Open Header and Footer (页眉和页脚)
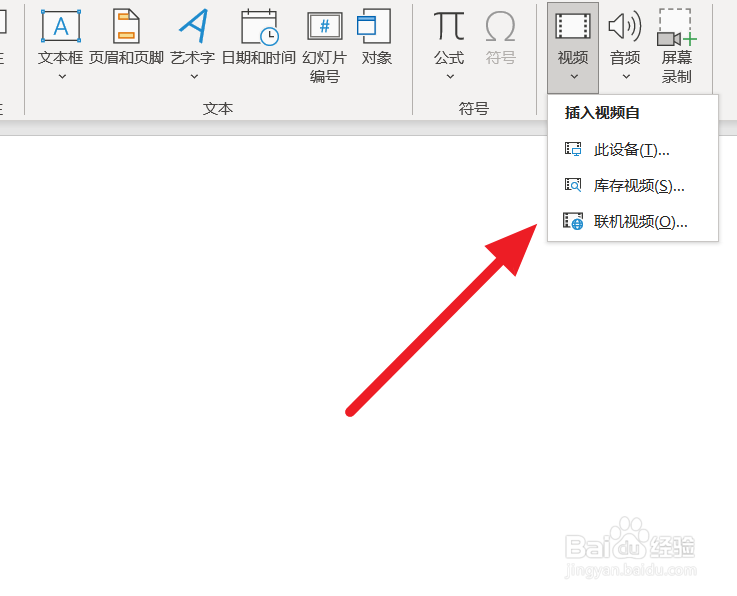 (126, 37)
